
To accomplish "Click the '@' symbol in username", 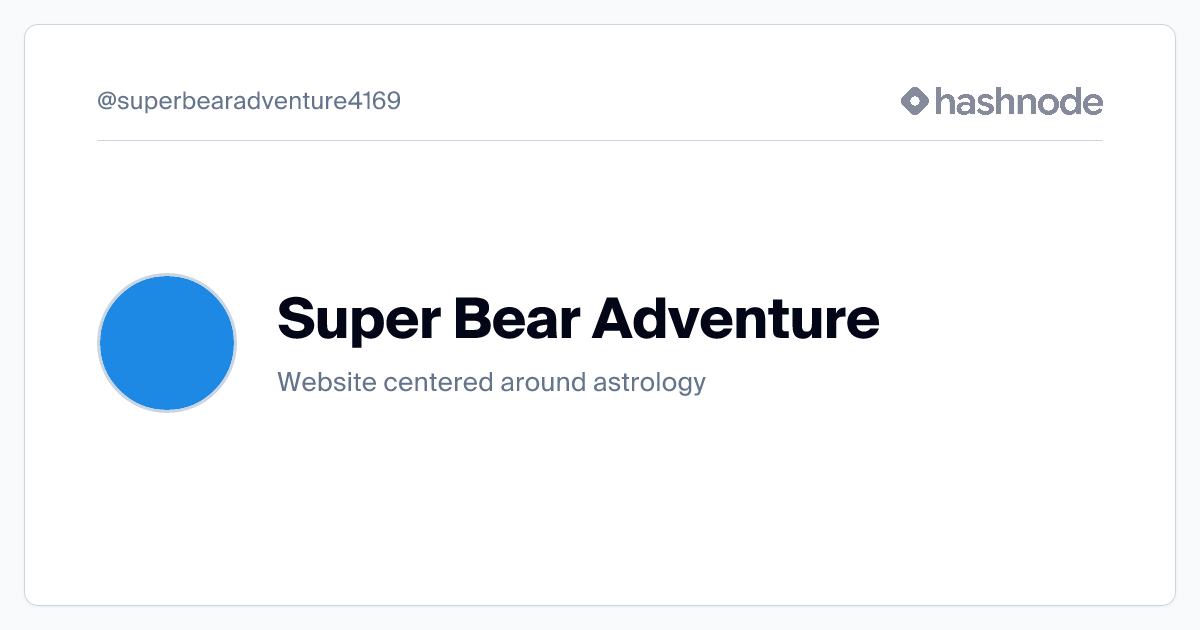I will click(107, 102).
